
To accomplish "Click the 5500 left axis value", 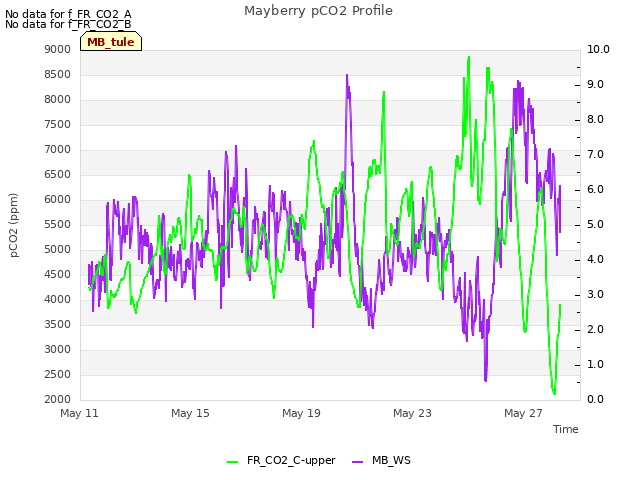I will [x=58, y=224].
